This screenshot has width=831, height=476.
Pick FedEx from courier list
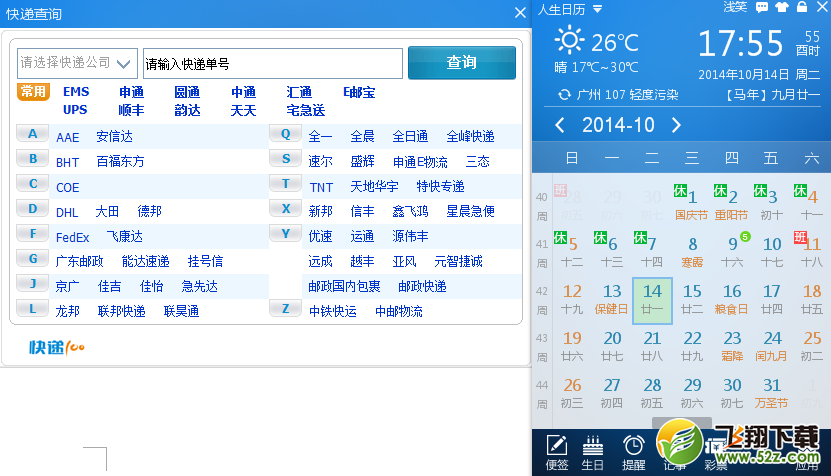[x=73, y=237]
